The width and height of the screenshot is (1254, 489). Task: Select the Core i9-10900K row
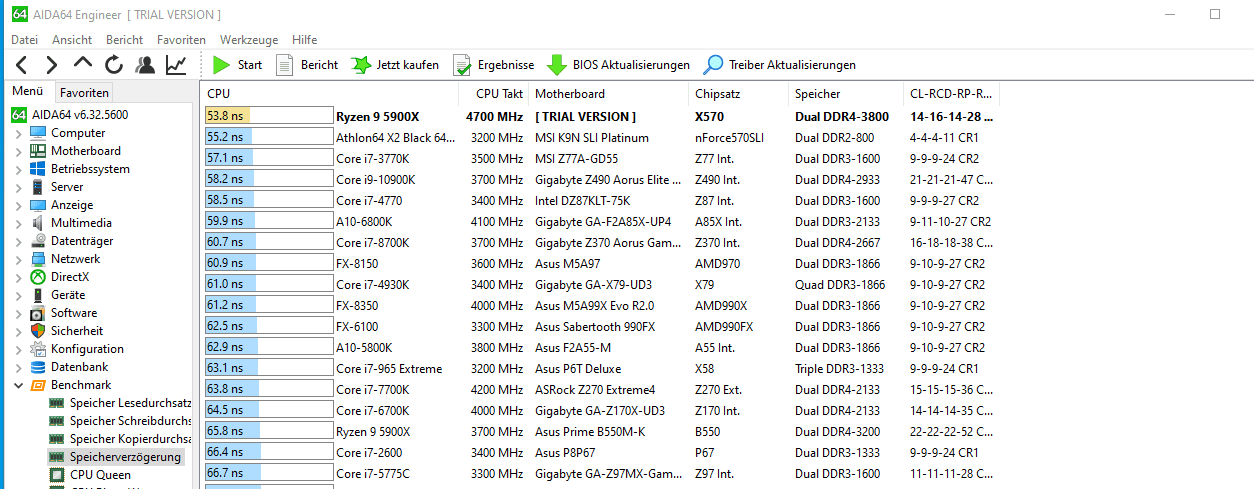(600, 180)
